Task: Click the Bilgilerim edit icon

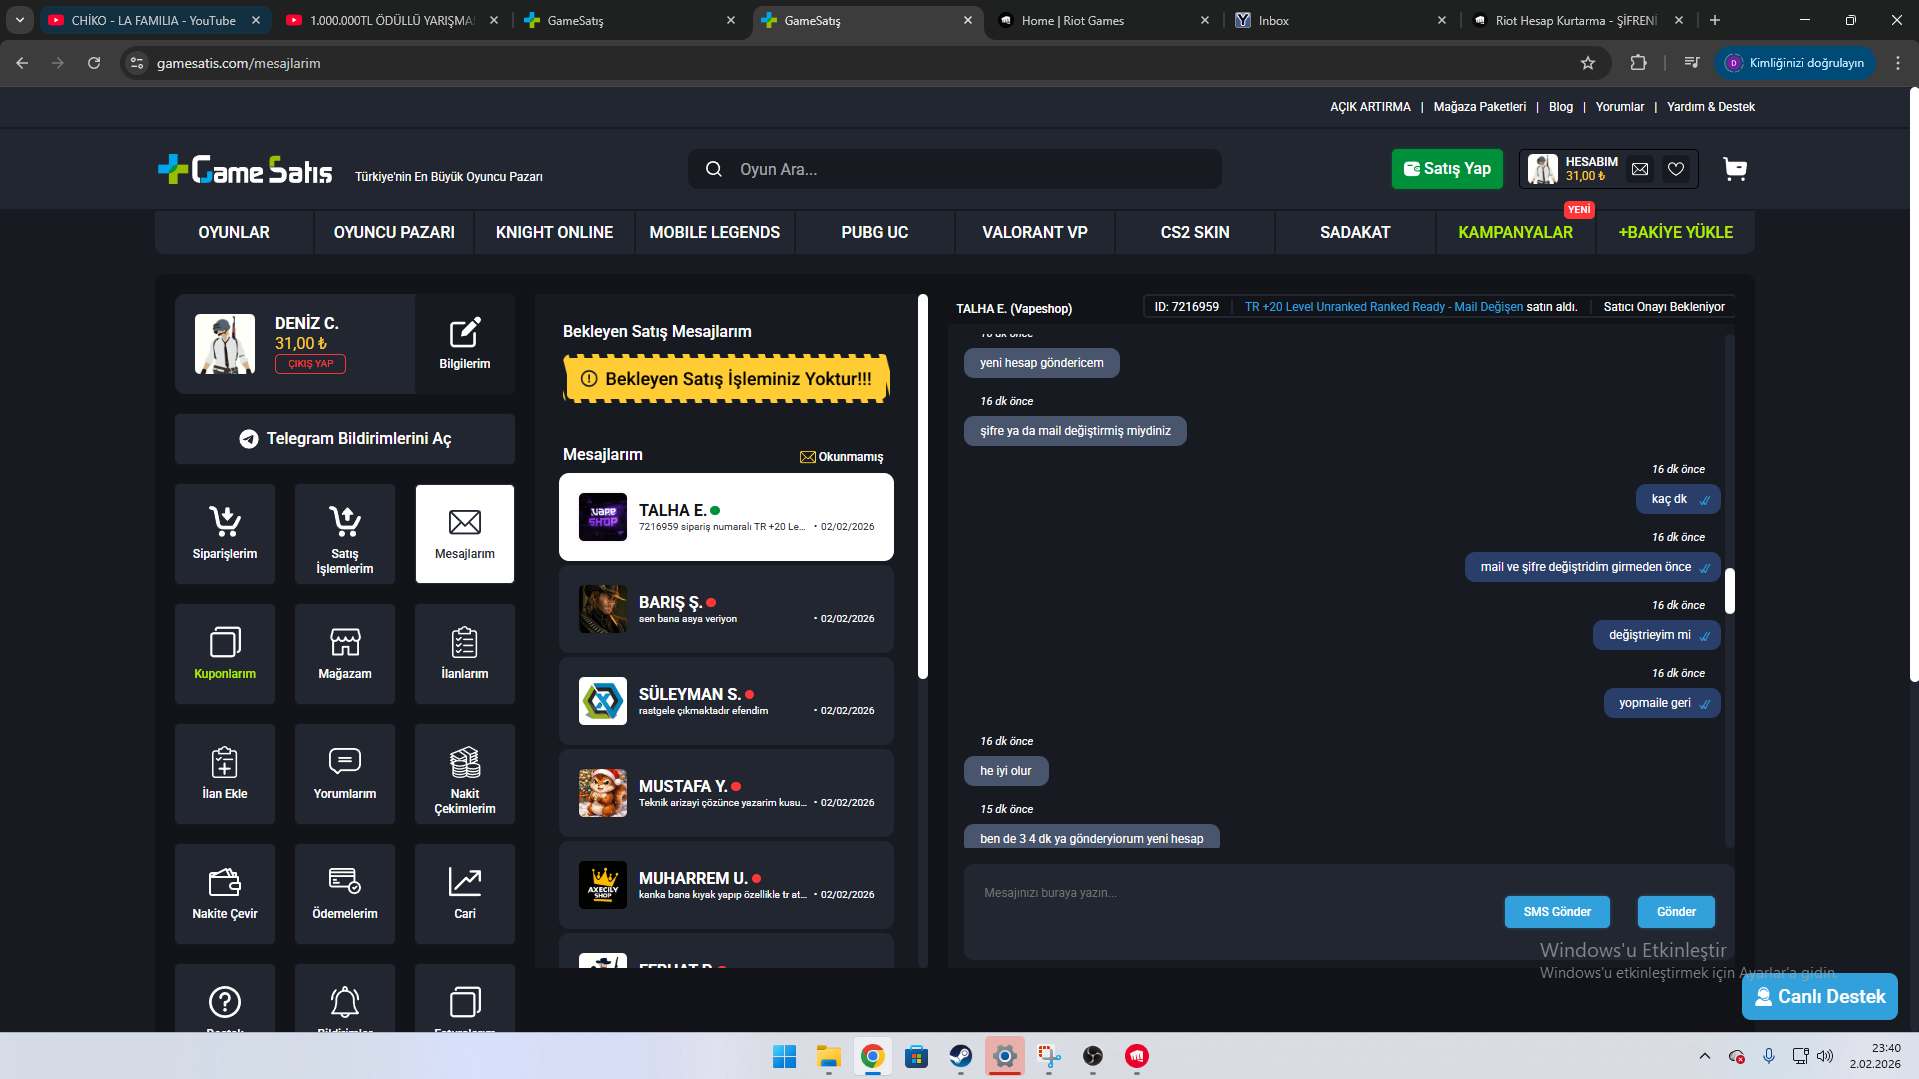Action: point(465,333)
